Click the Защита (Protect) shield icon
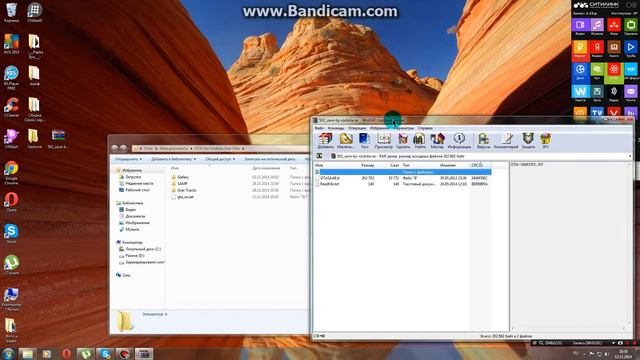The image size is (640, 360). pyautogui.click(x=528, y=140)
